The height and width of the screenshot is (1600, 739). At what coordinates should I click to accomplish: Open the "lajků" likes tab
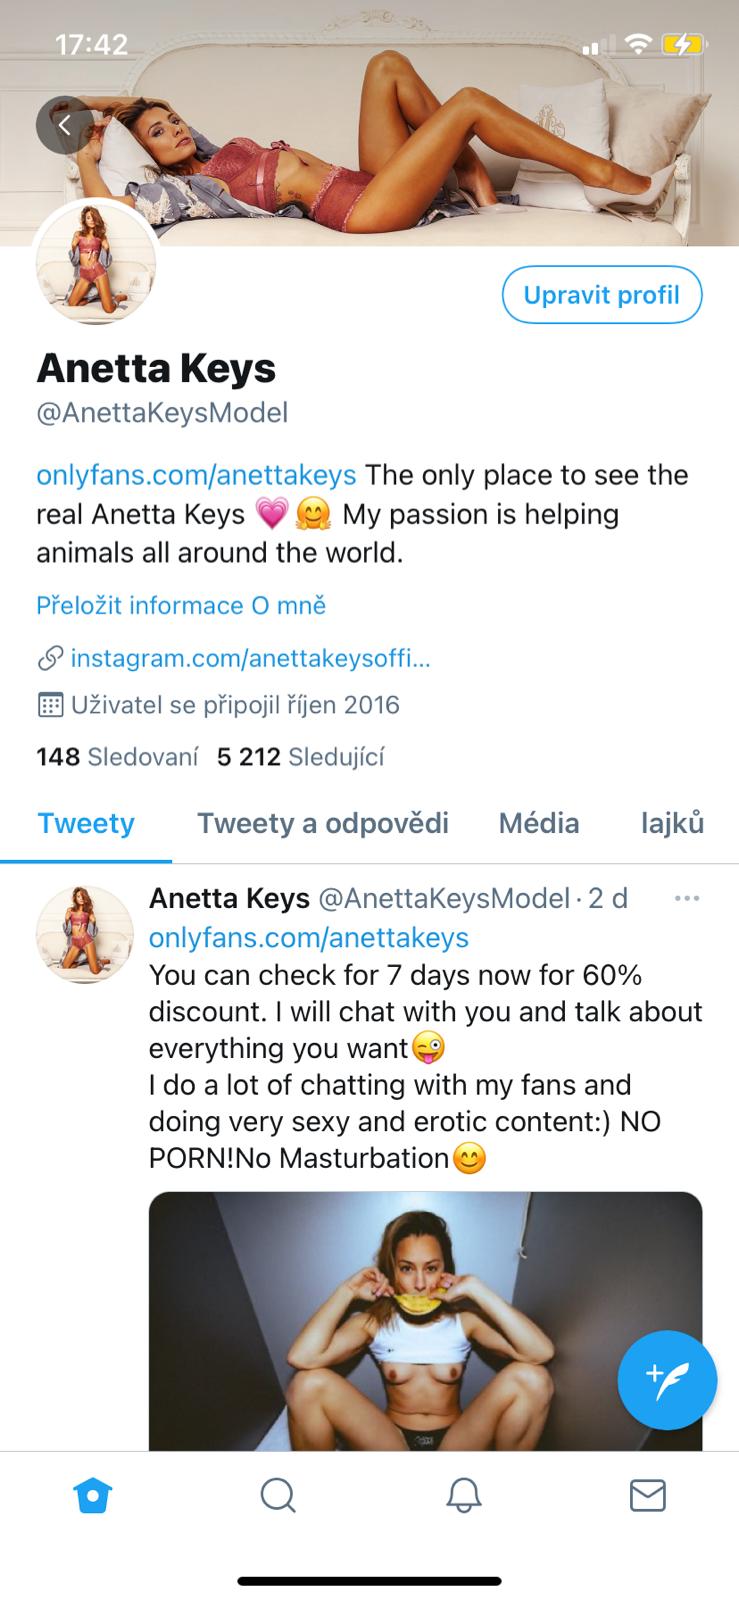672,823
